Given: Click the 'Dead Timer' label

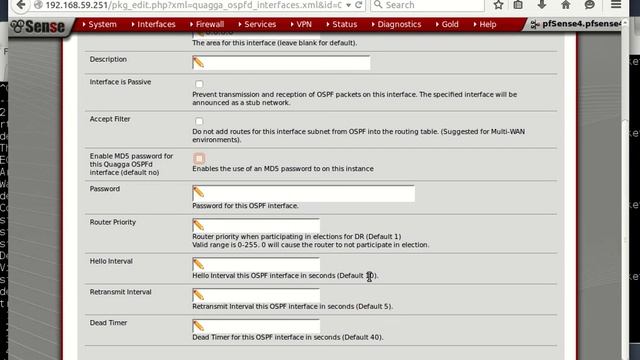Looking at the screenshot, I should [108, 323].
